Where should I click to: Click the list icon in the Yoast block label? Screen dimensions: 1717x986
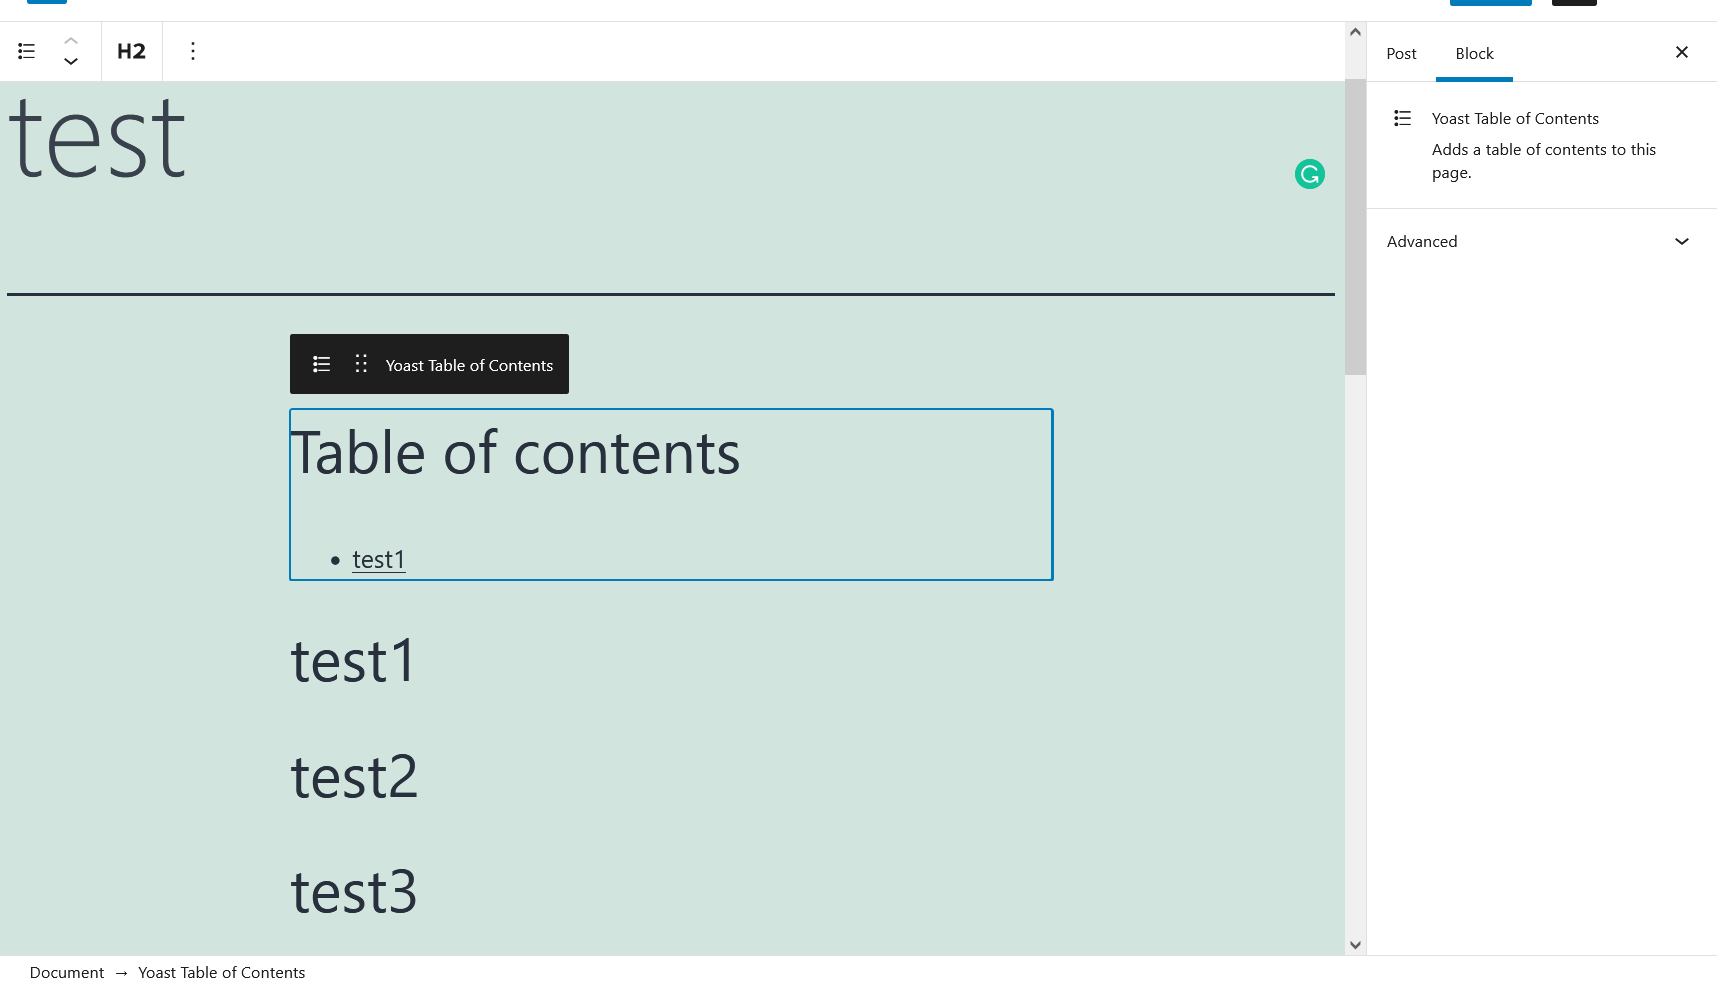tap(321, 364)
